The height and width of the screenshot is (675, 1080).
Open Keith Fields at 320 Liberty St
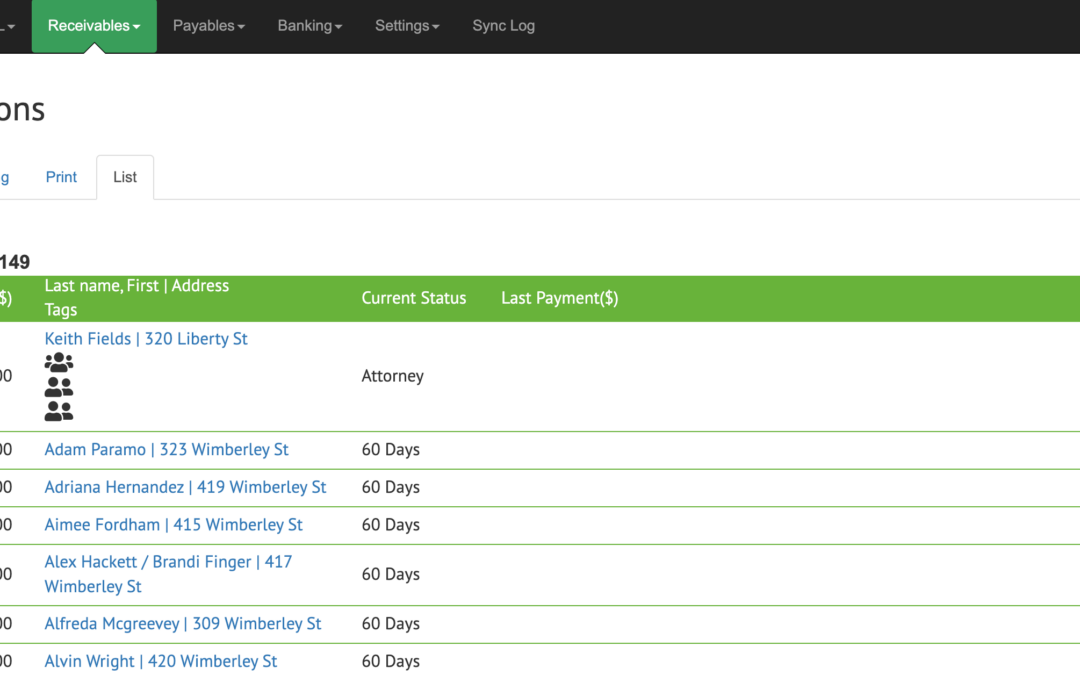(x=146, y=339)
